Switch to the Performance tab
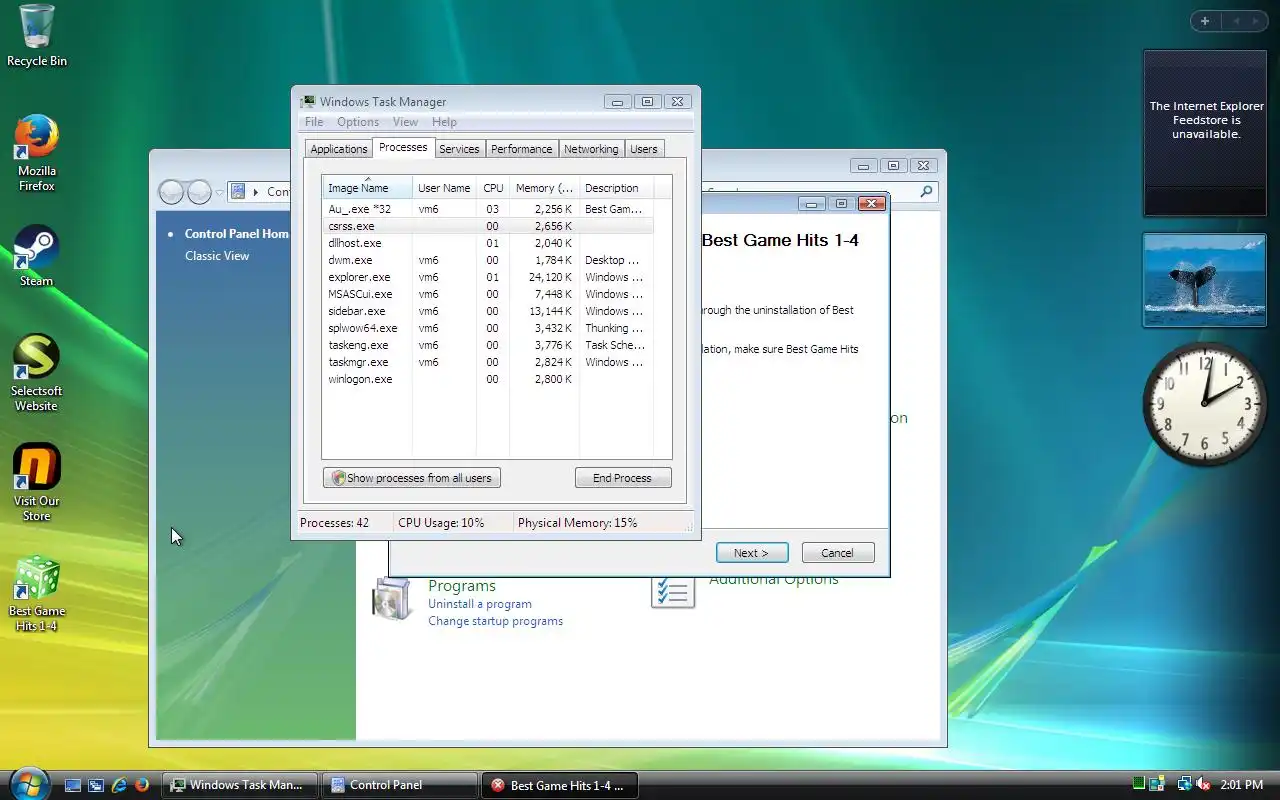 tap(521, 149)
